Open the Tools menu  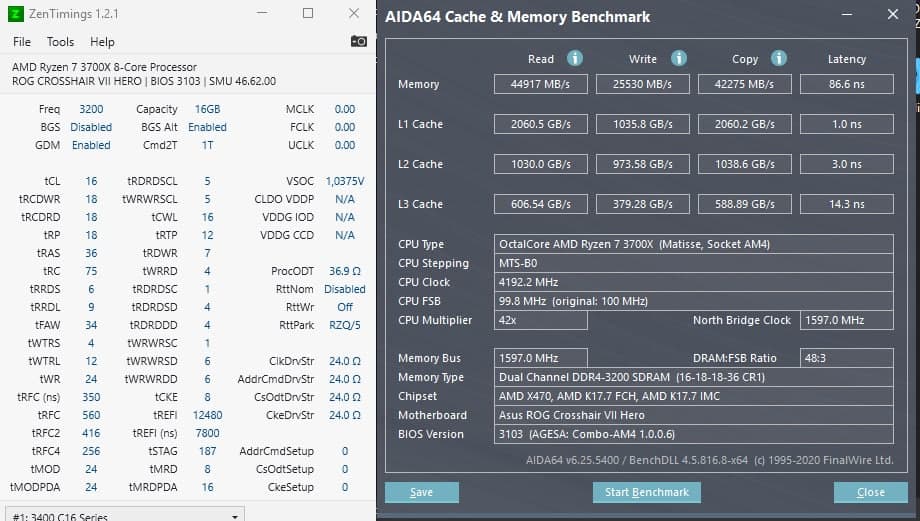tap(60, 42)
